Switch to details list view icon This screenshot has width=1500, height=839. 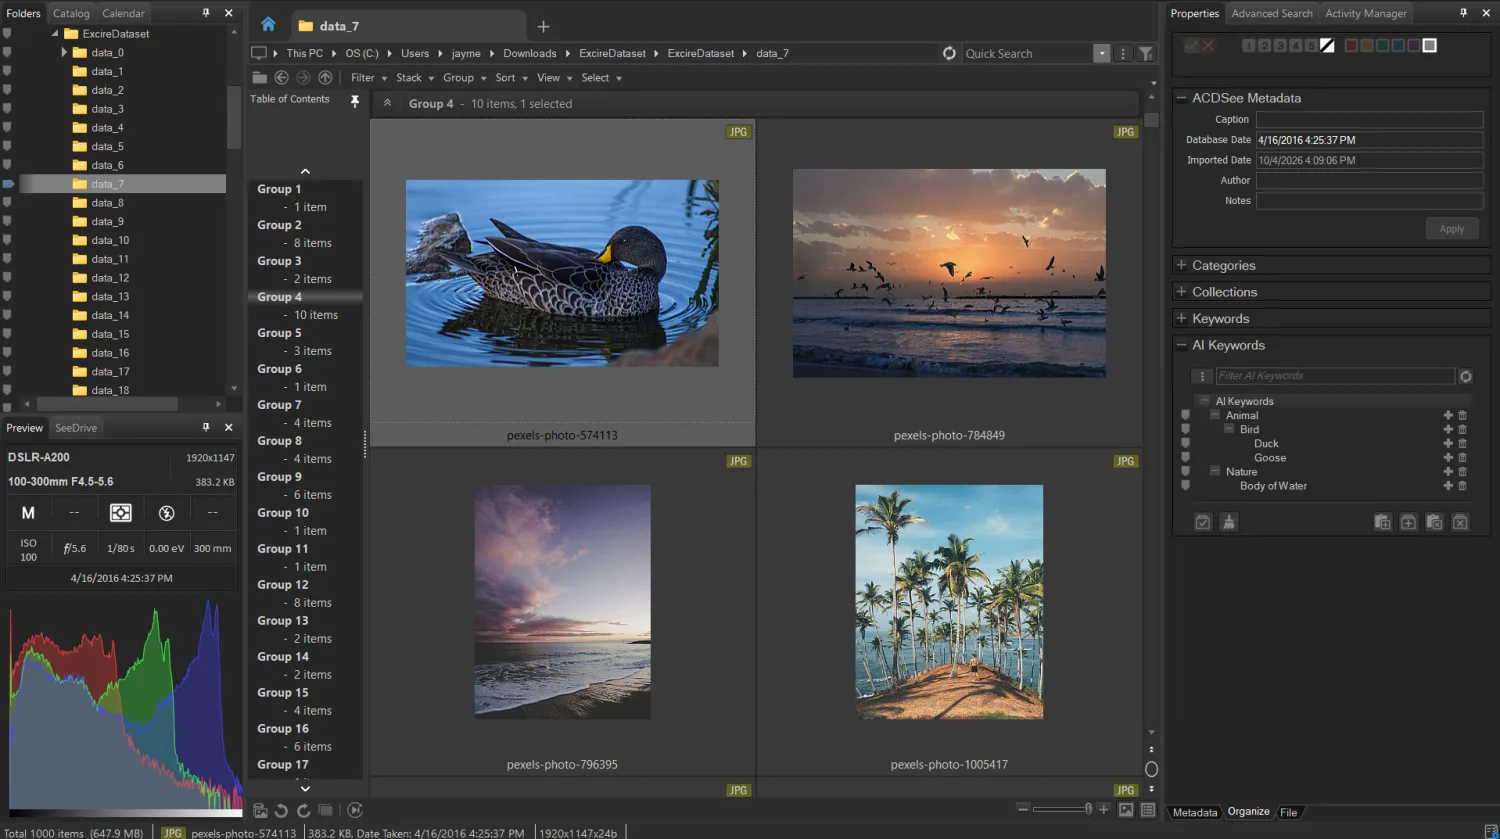pyautogui.click(x=1148, y=810)
